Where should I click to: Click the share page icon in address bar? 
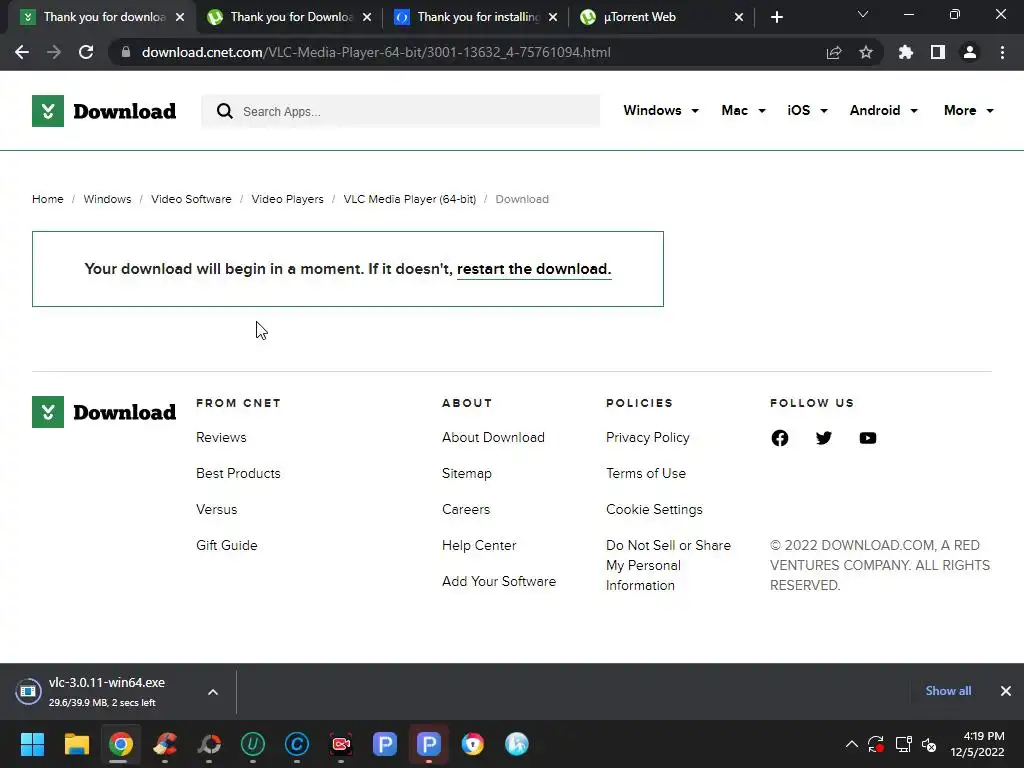834,52
